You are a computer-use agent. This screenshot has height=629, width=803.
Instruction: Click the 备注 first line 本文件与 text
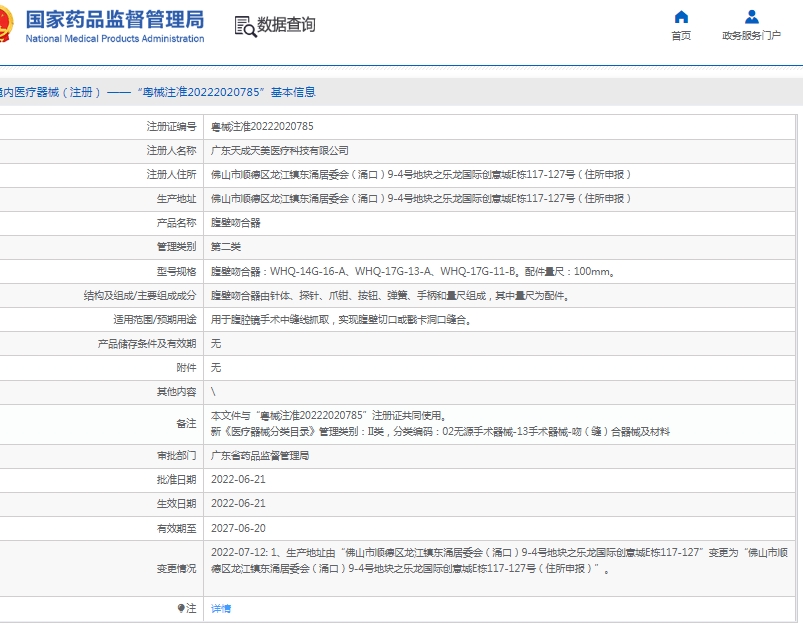[x=329, y=415]
